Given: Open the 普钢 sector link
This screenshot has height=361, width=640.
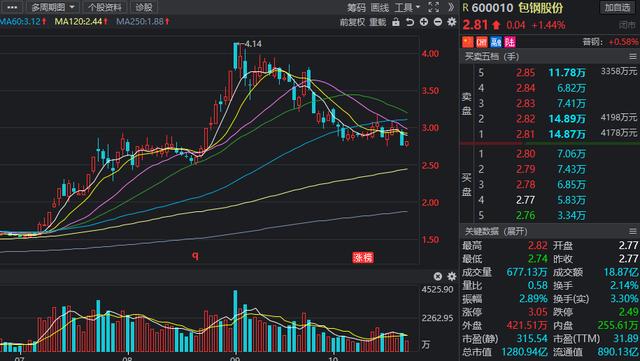Looking at the screenshot, I should pyautogui.click(x=593, y=42).
